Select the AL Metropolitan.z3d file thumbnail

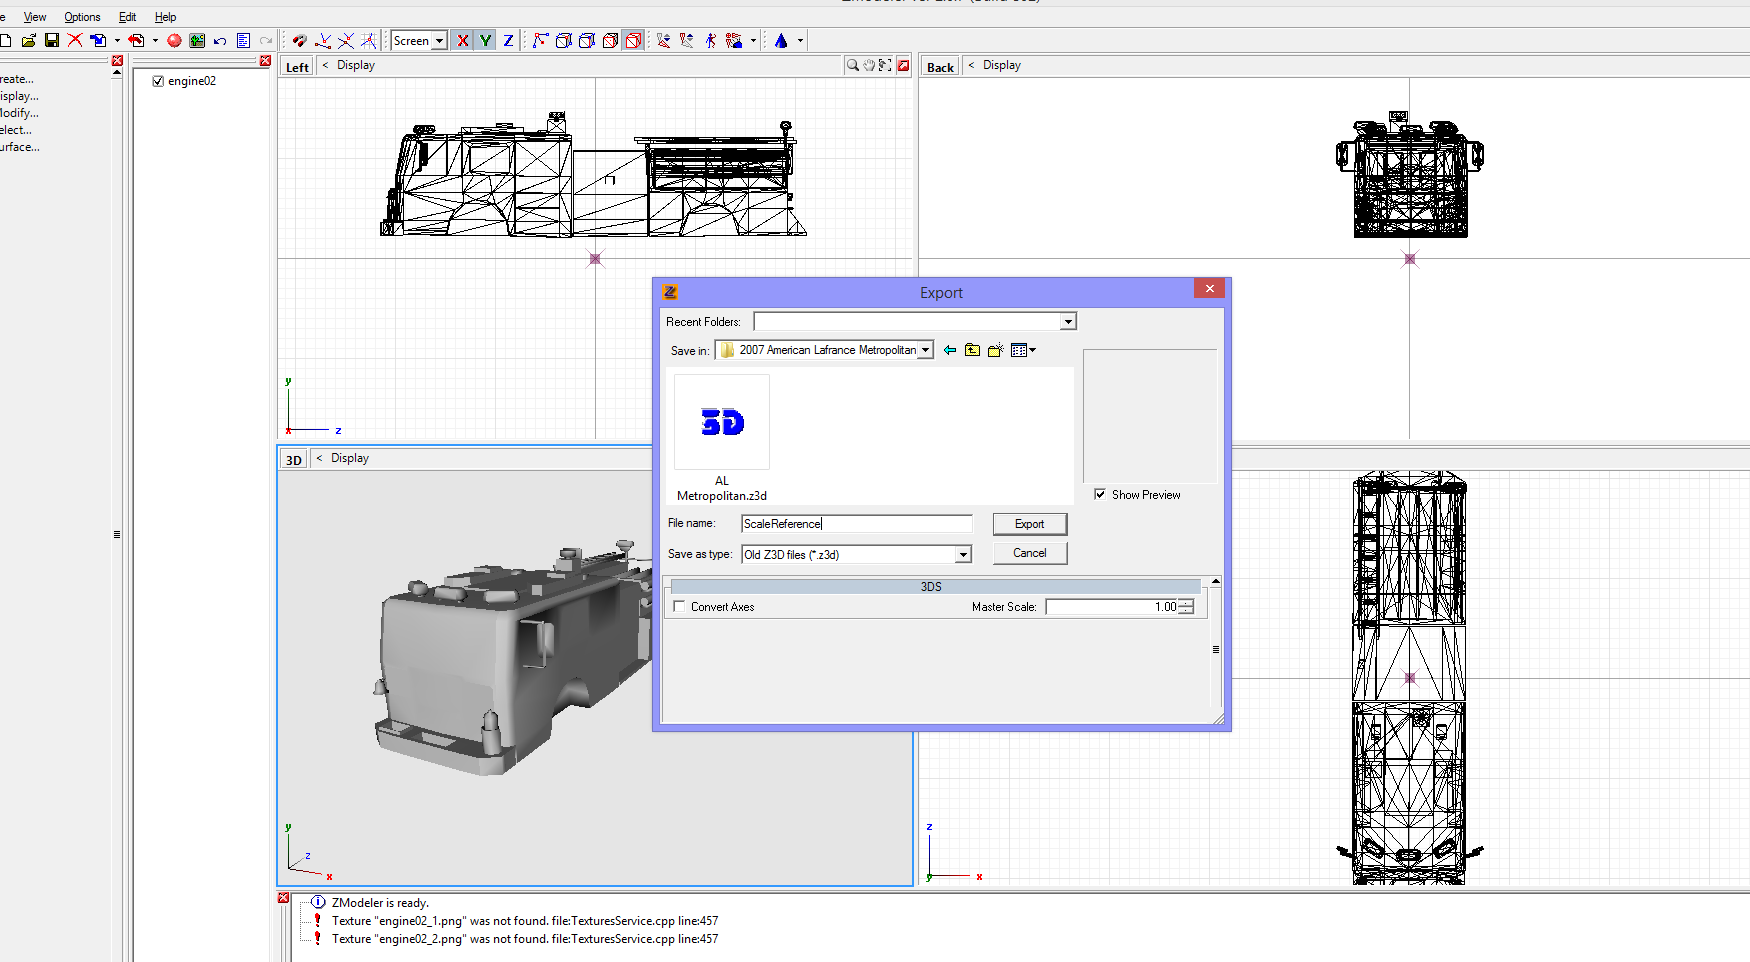click(x=721, y=423)
